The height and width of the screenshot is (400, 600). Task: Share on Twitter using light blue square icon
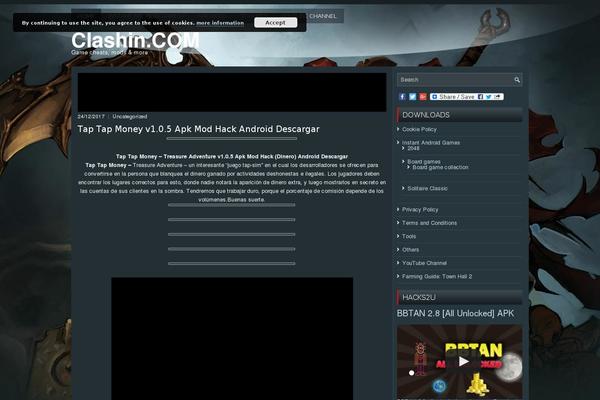(x=412, y=96)
